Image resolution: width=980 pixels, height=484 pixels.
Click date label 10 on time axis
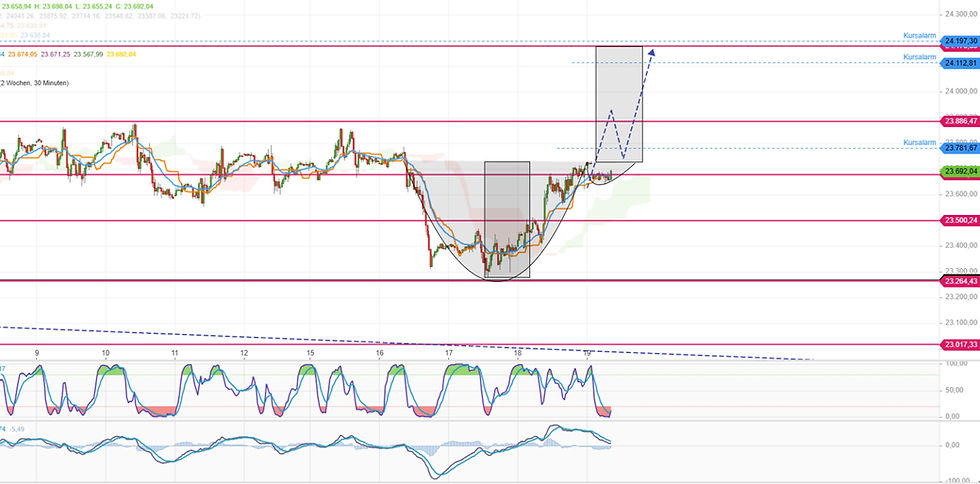(x=106, y=353)
